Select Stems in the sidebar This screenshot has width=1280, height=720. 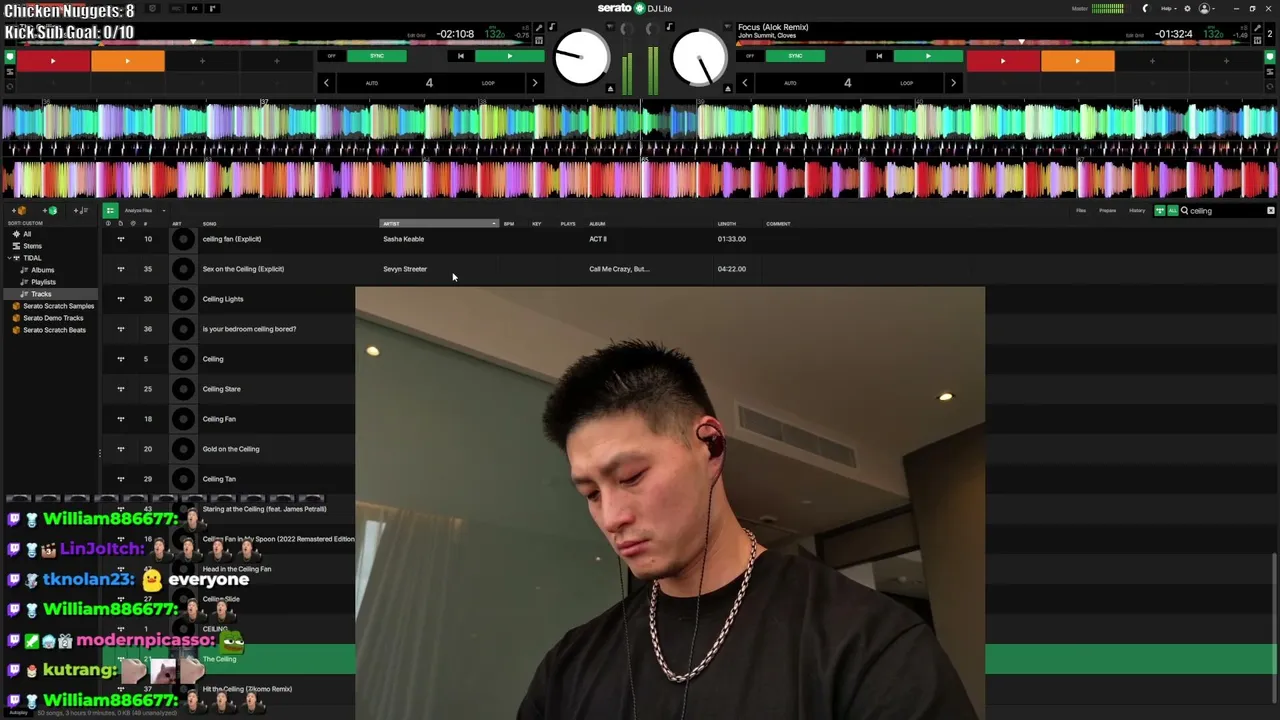tap(33, 246)
